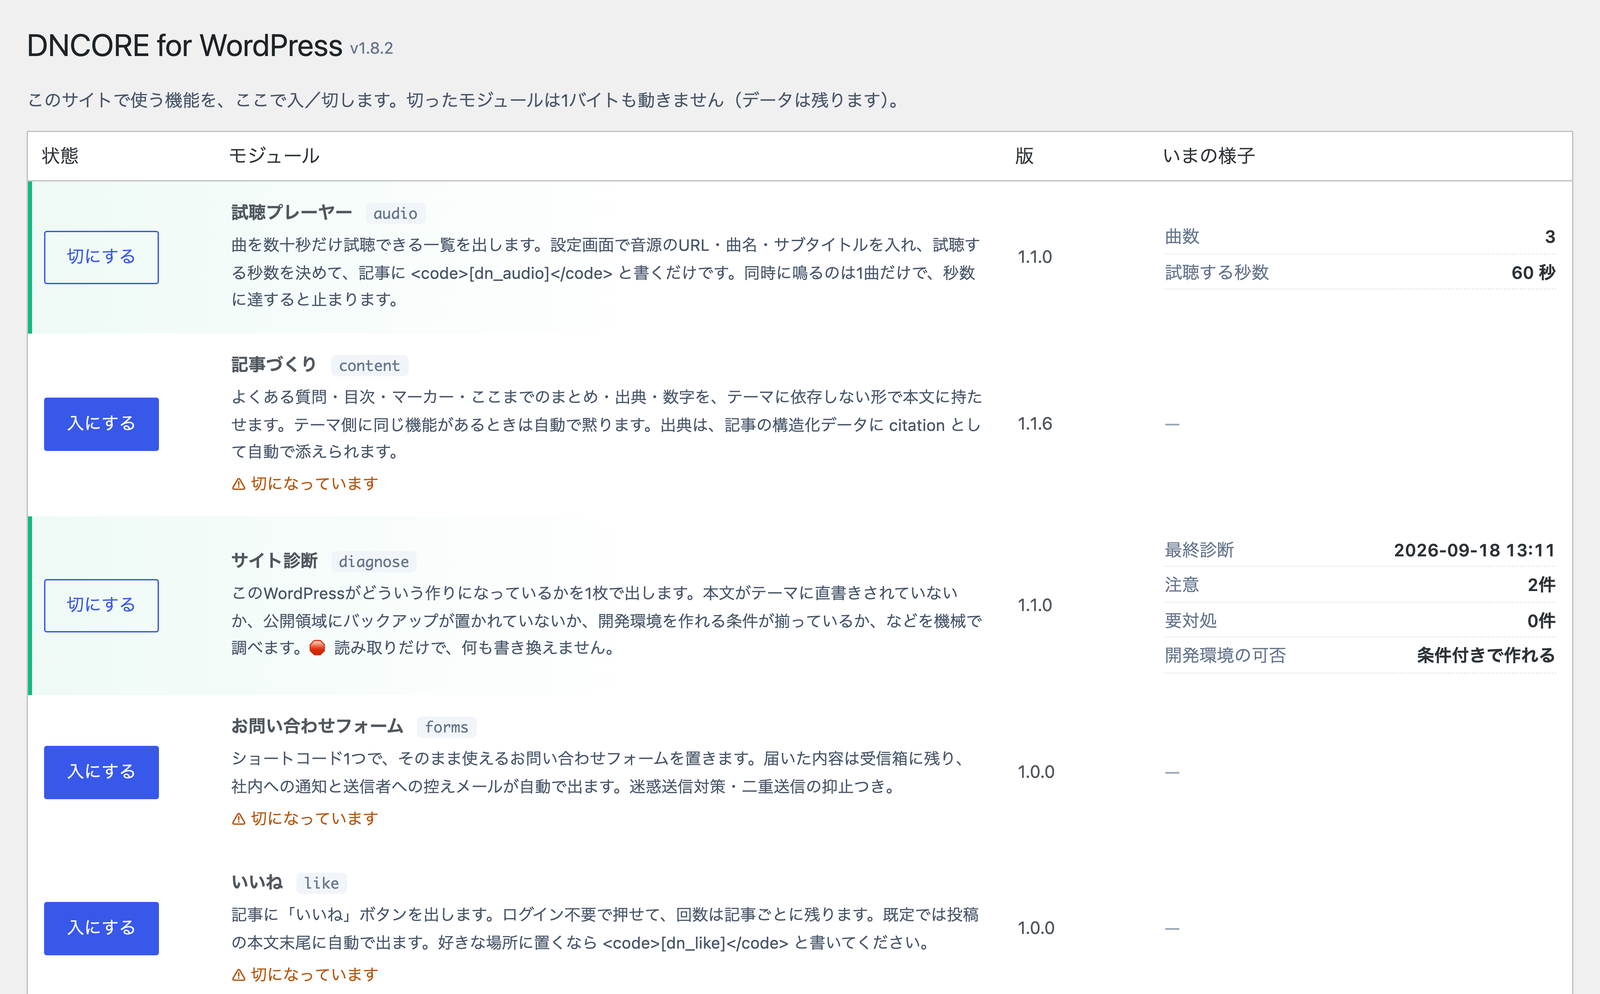Turn on the いいね like module
The image size is (1600, 994).
pyautogui.click(x=101, y=928)
